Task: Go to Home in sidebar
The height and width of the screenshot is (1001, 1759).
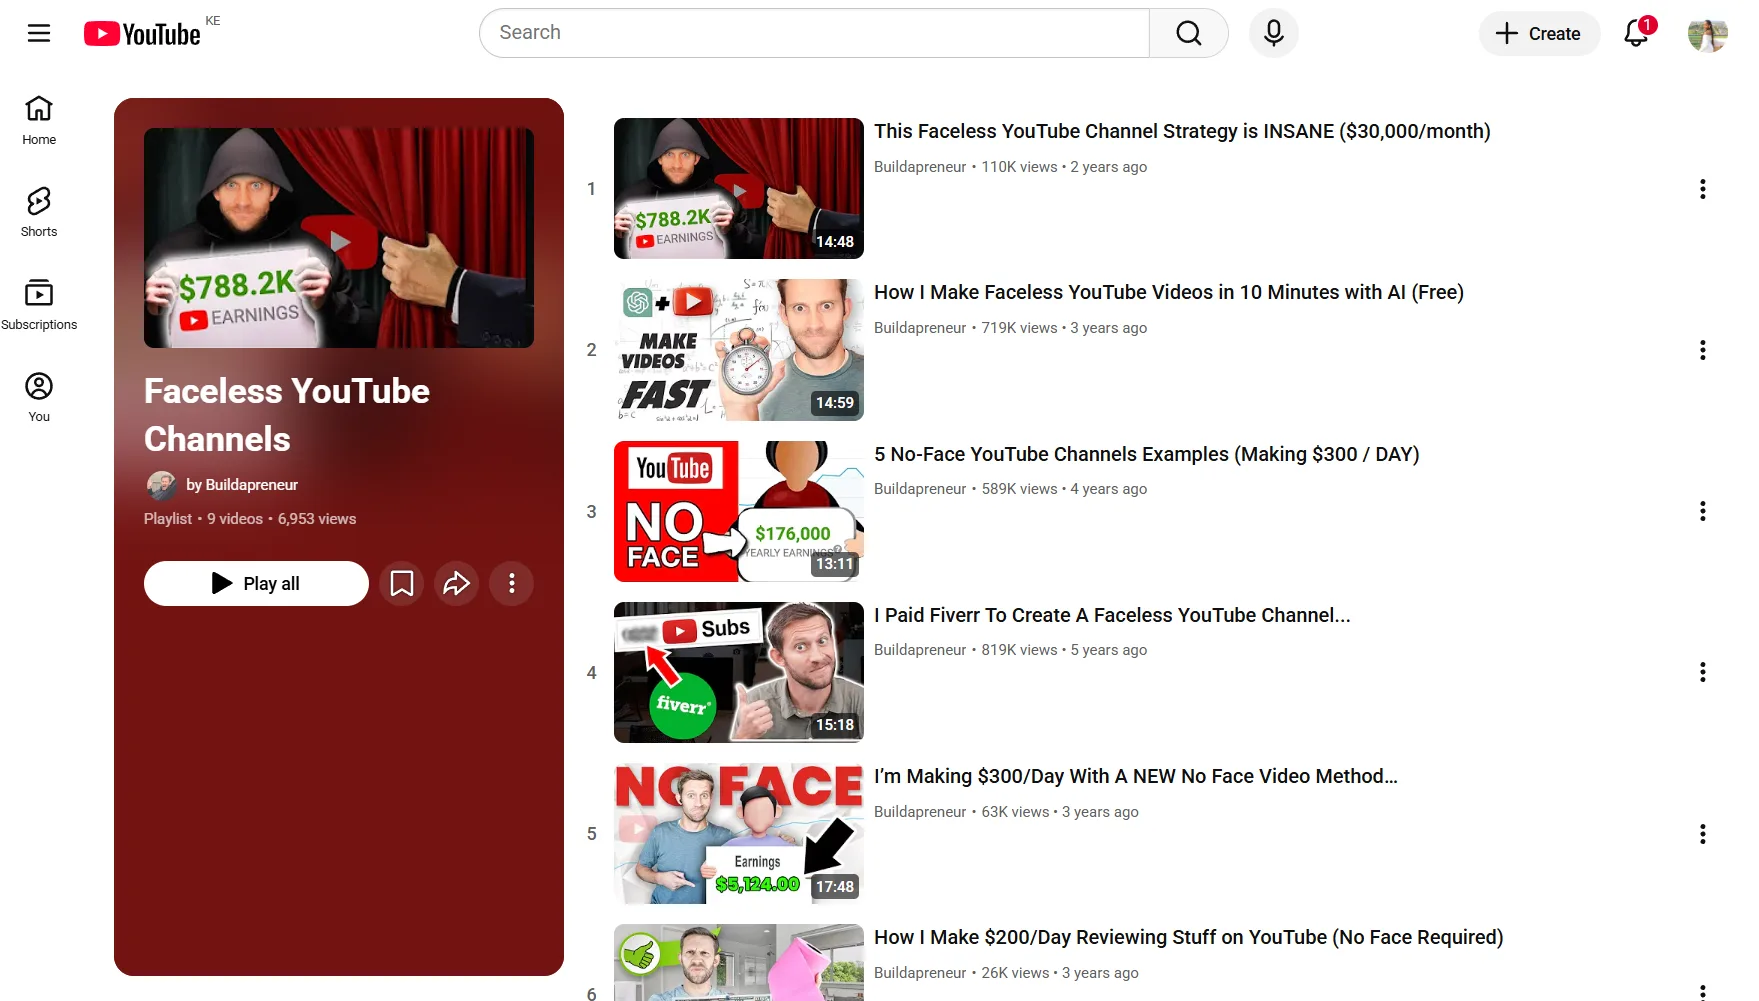Action: 39,120
